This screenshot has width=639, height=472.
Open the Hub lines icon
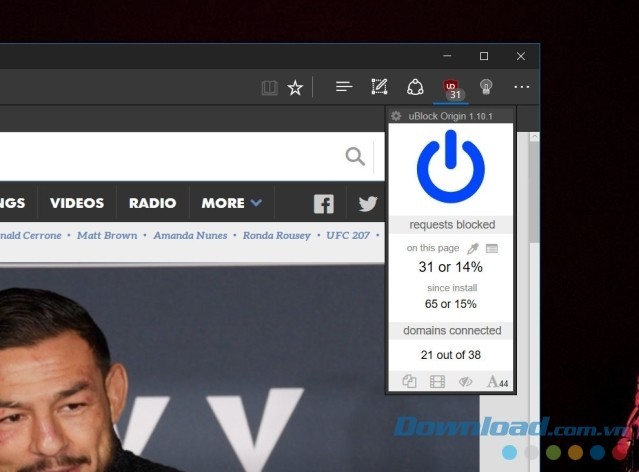344,87
